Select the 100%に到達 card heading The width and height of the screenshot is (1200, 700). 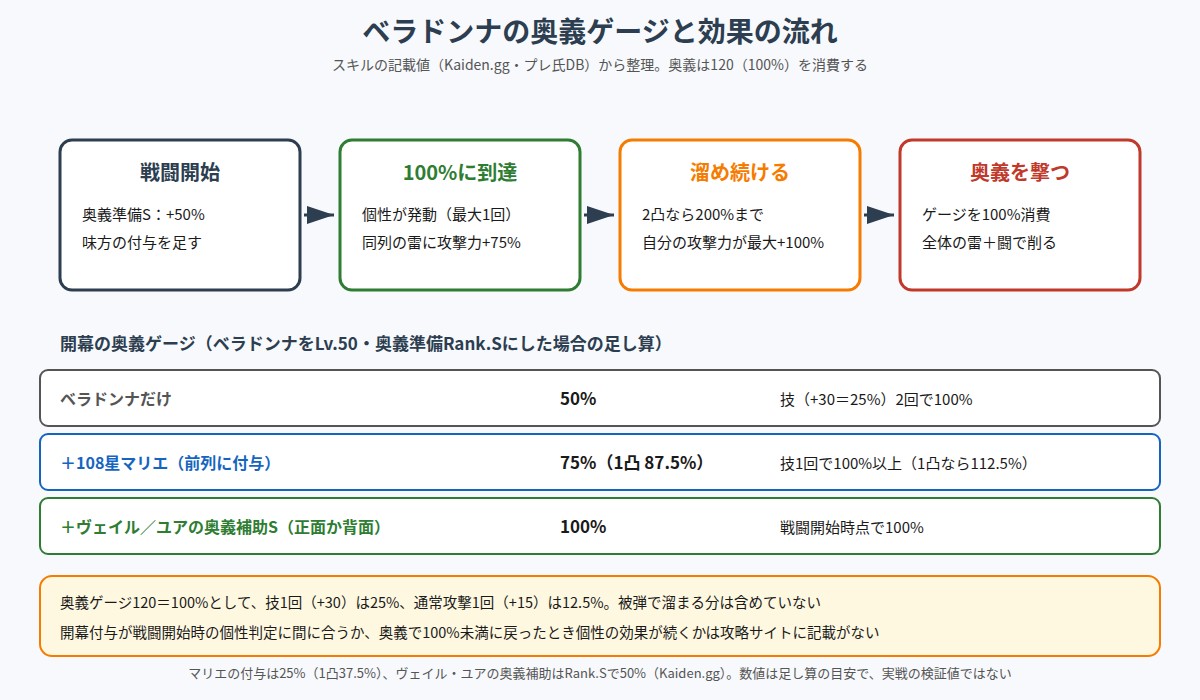(x=460, y=172)
